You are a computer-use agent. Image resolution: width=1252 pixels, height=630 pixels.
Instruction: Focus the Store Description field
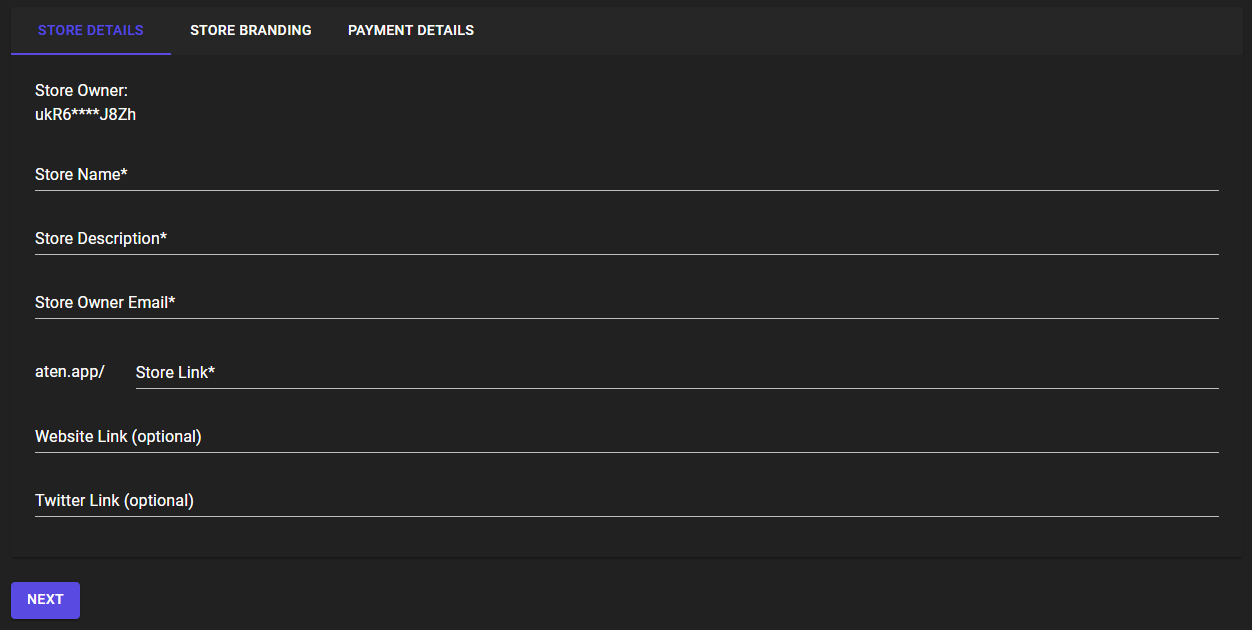(x=626, y=239)
